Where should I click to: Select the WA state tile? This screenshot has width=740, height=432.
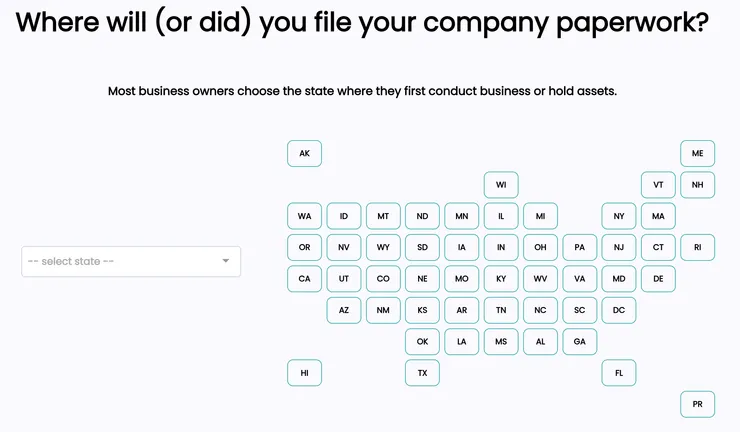[x=304, y=216]
